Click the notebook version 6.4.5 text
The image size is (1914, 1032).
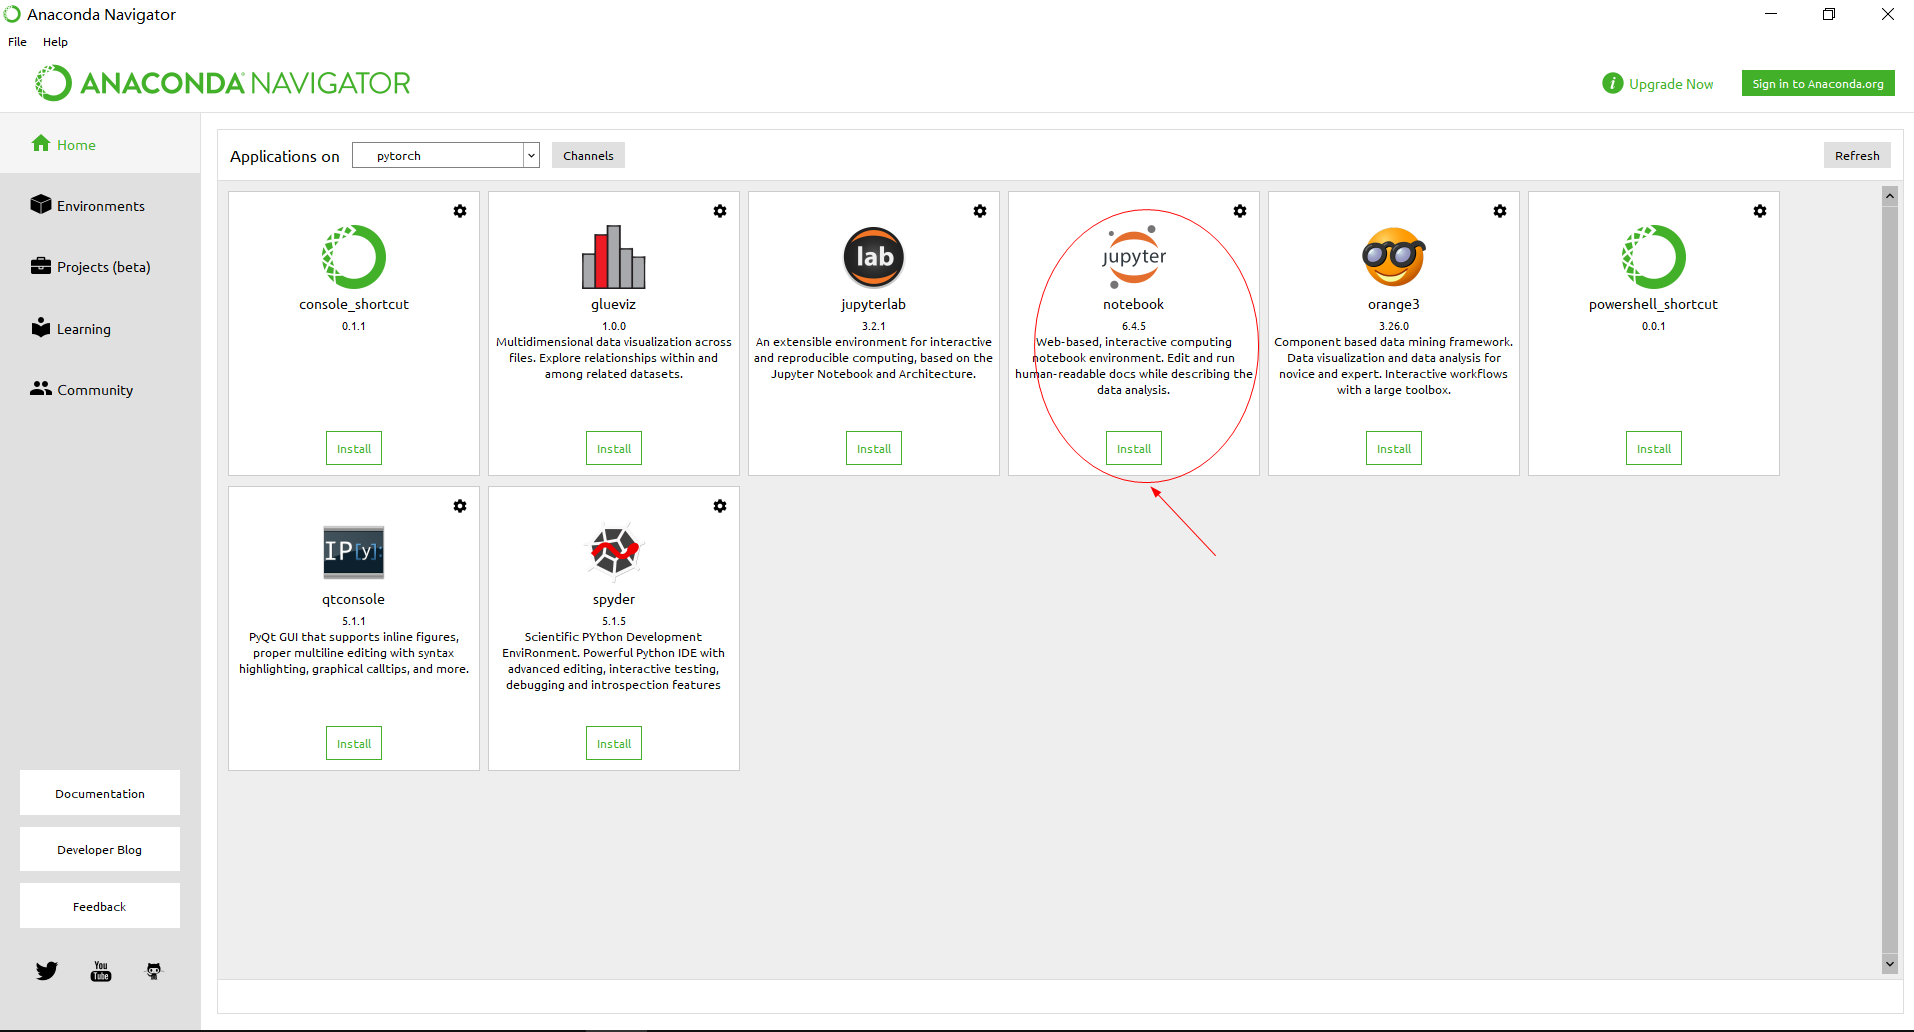pos(1134,326)
